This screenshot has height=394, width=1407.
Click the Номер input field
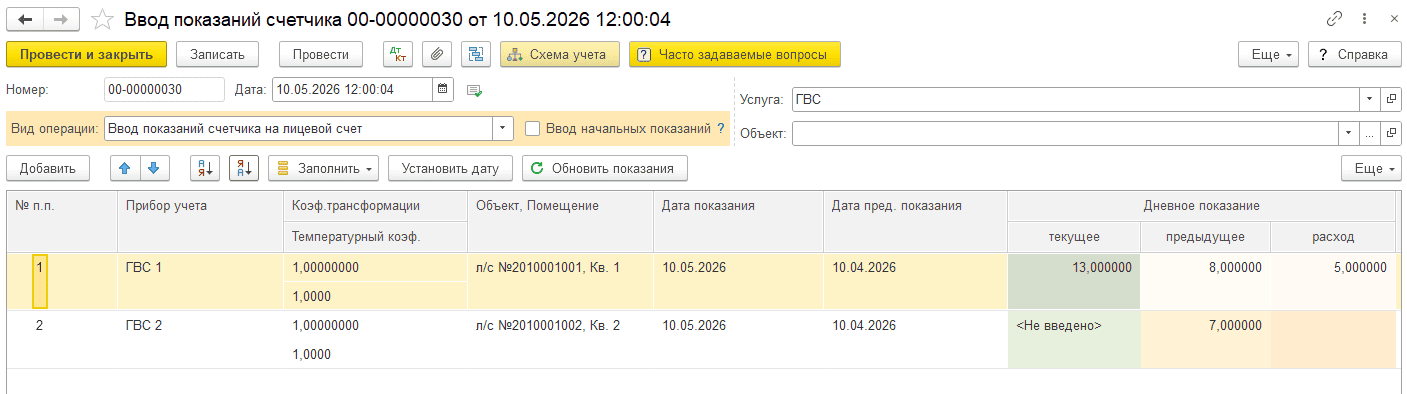(164, 89)
